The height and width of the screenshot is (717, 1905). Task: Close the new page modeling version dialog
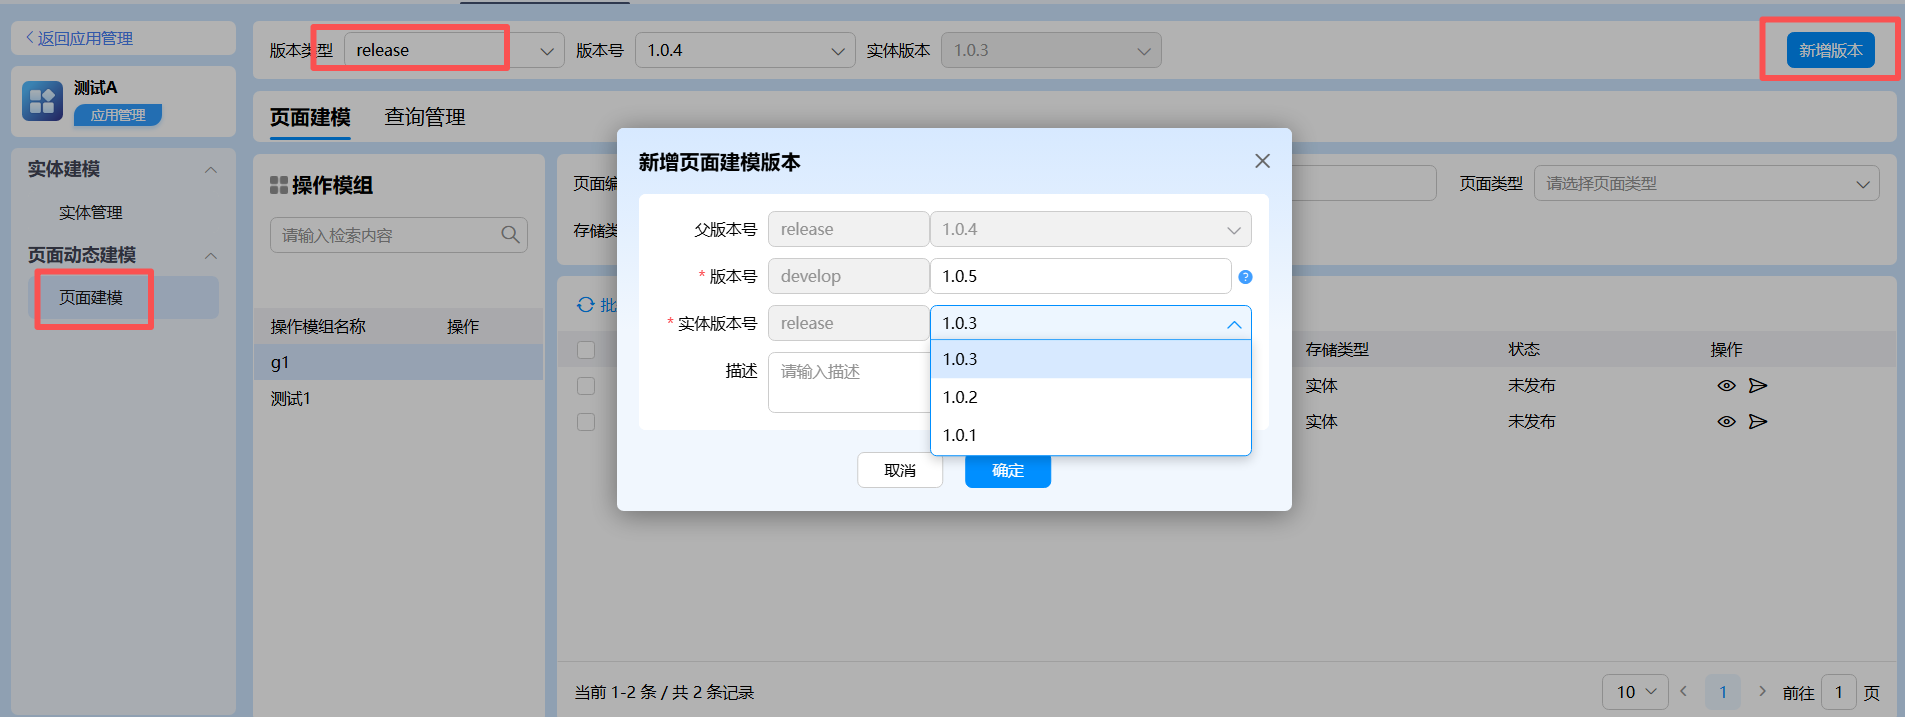click(x=1262, y=161)
